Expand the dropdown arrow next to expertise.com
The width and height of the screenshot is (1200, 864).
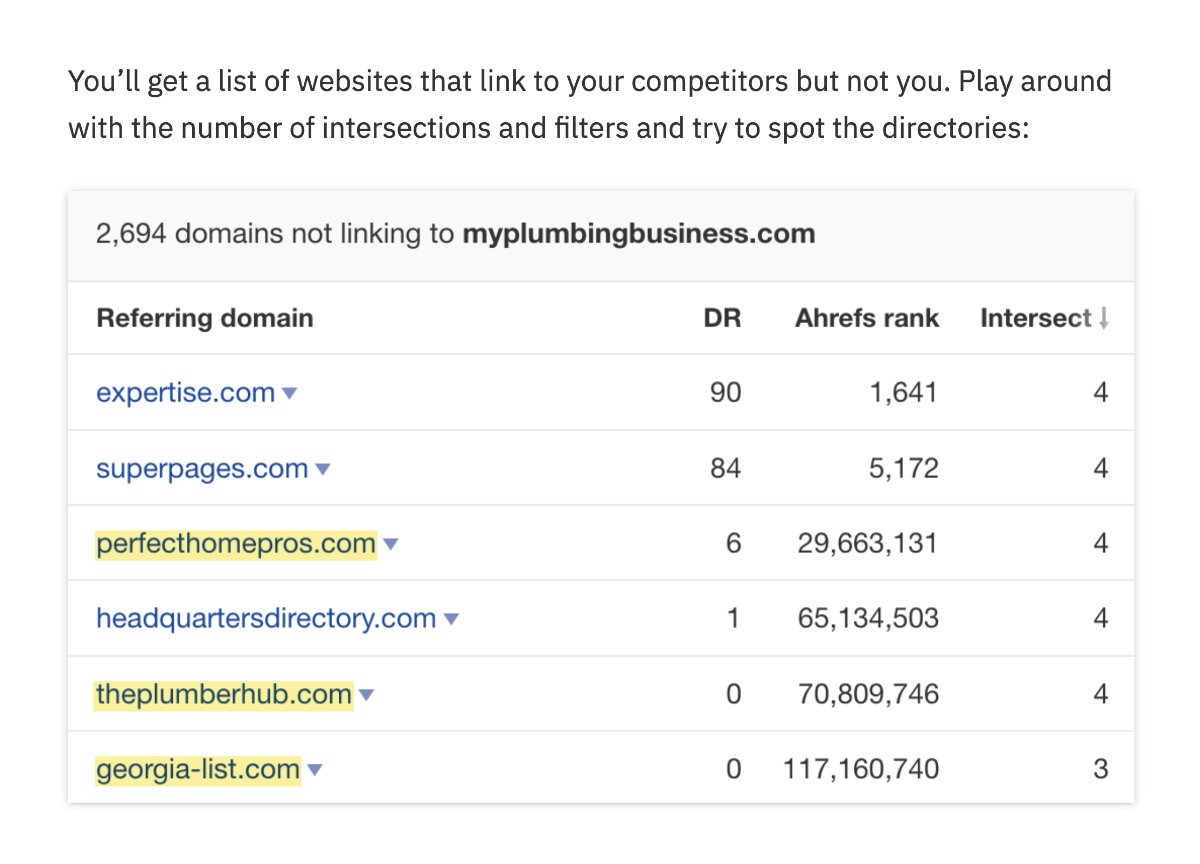coord(289,394)
